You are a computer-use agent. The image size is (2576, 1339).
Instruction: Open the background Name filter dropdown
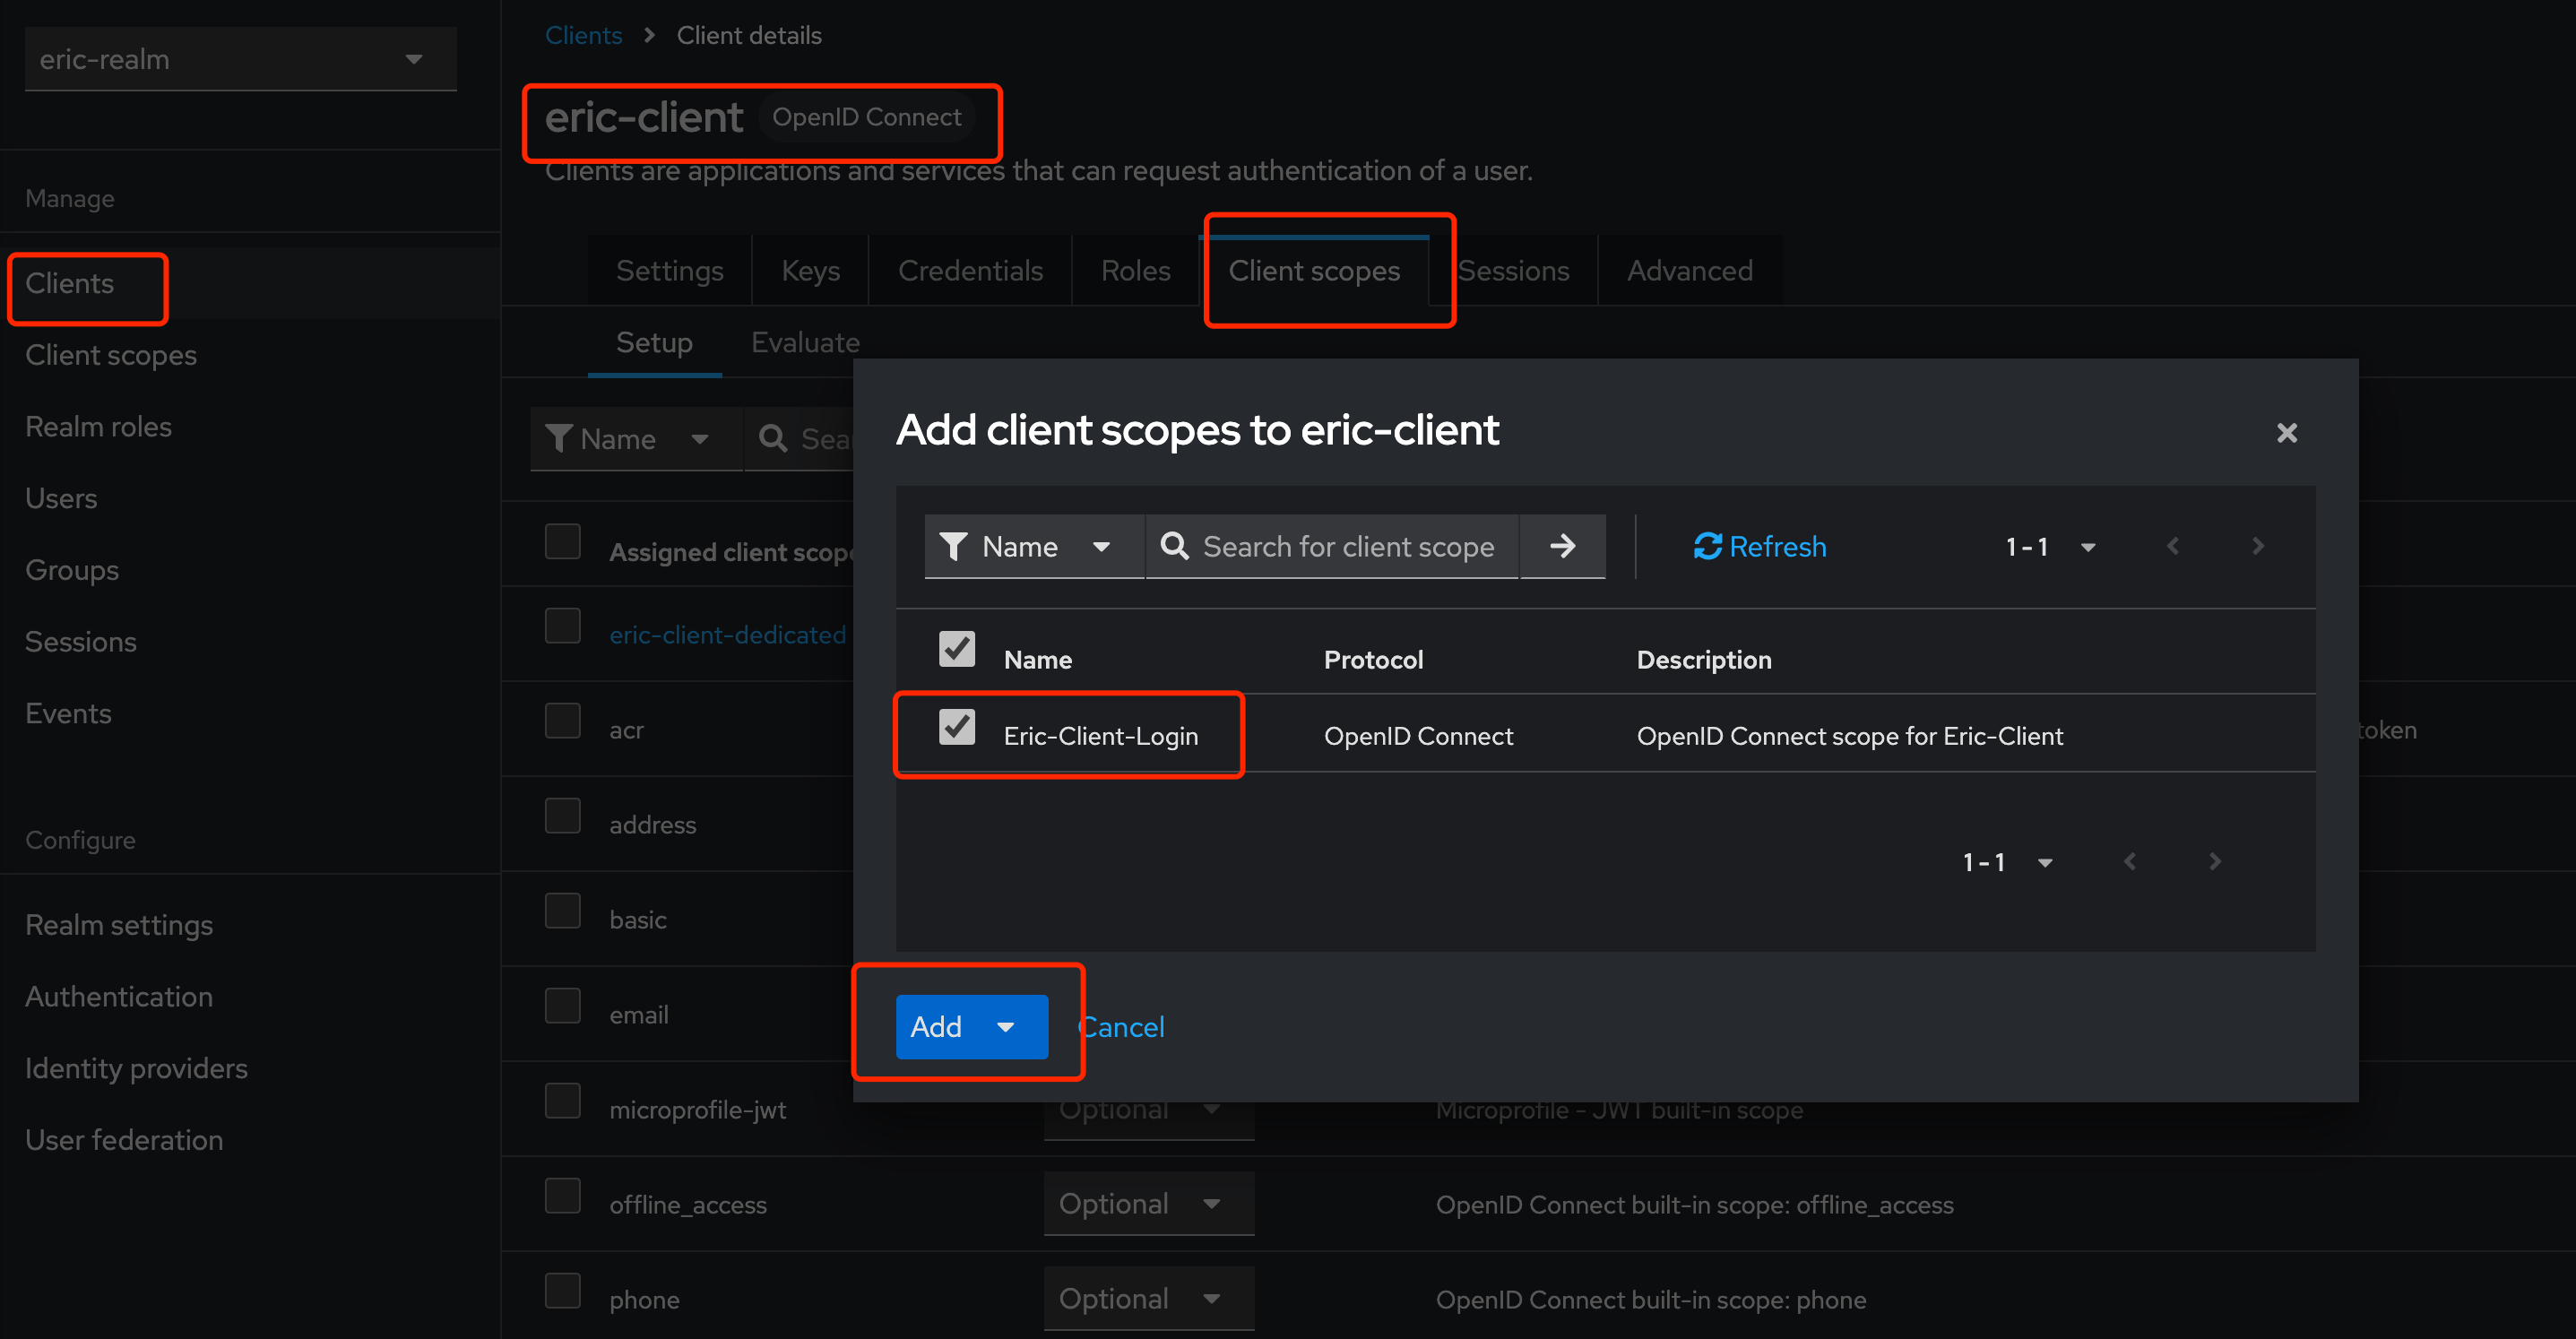636,439
